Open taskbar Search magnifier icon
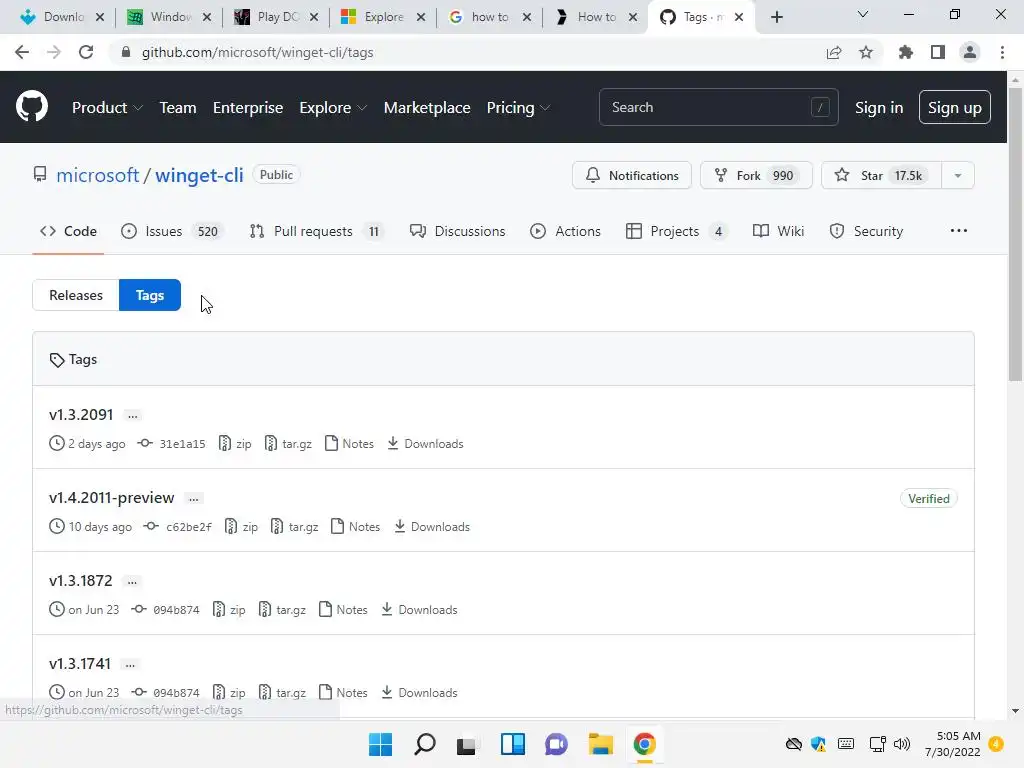Screen dimensions: 1024x768 tap(424, 744)
